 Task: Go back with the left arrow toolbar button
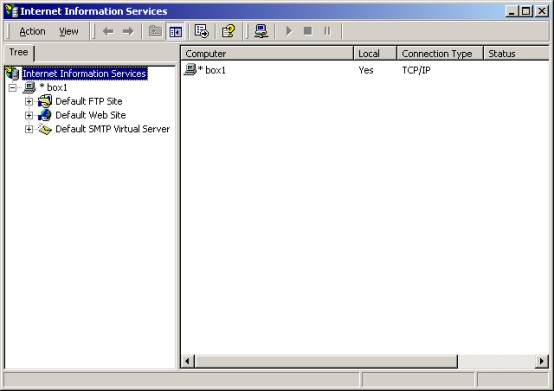(108, 31)
